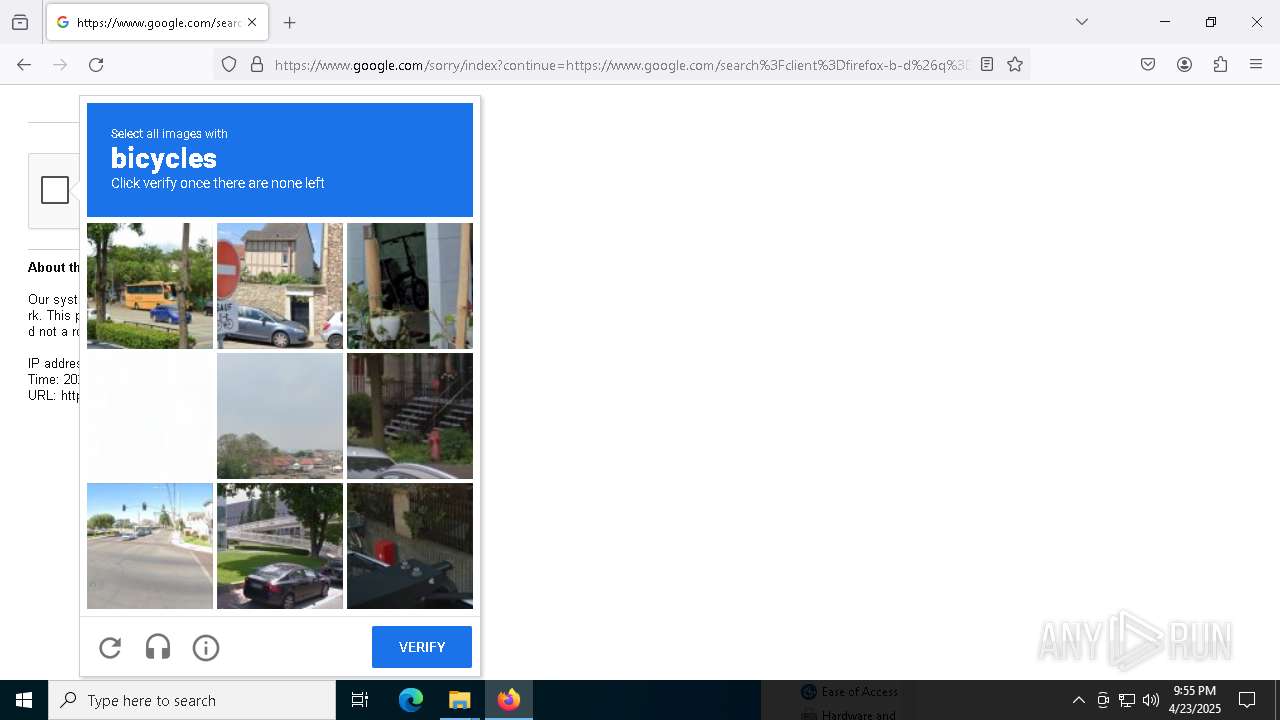Open a new tab with plus button
This screenshot has height=720, width=1280.
[x=290, y=22]
